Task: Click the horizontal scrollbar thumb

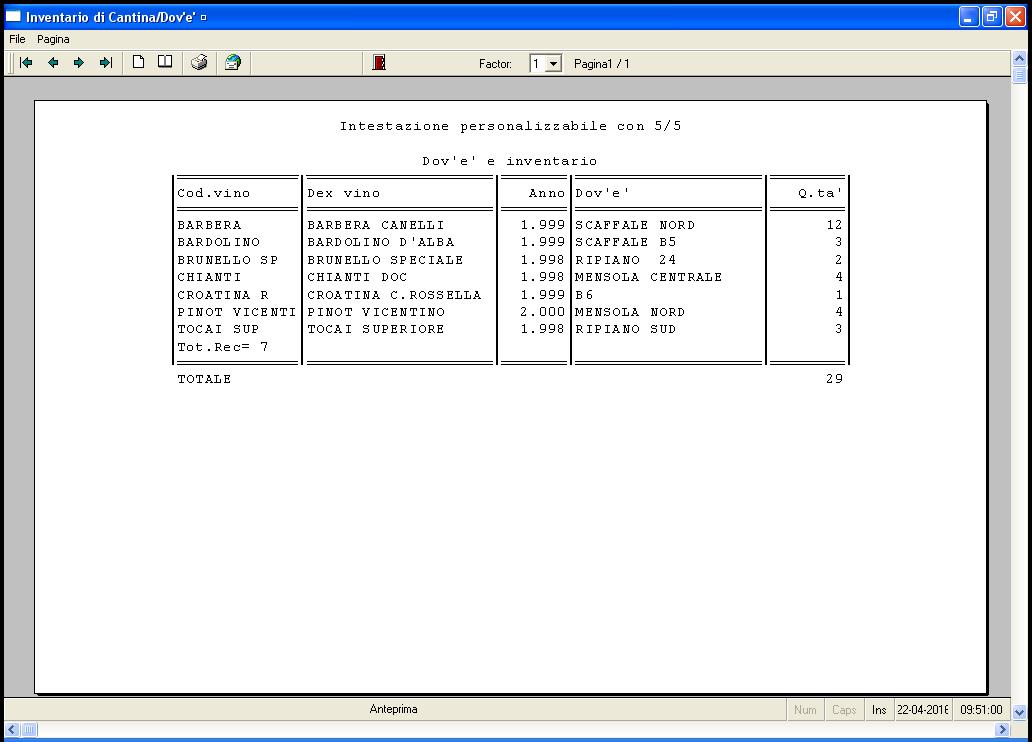Action: tap(30, 729)
